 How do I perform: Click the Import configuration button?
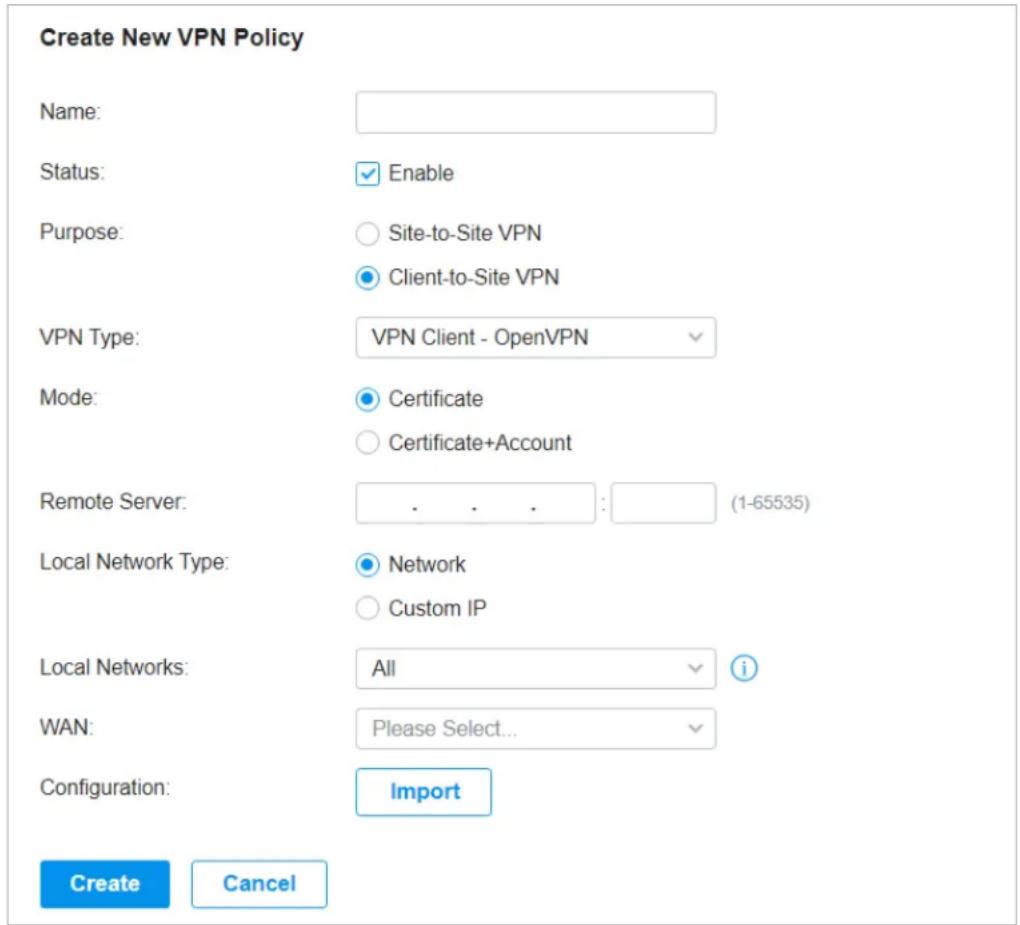pyautogui.click(x=423, y=792)
